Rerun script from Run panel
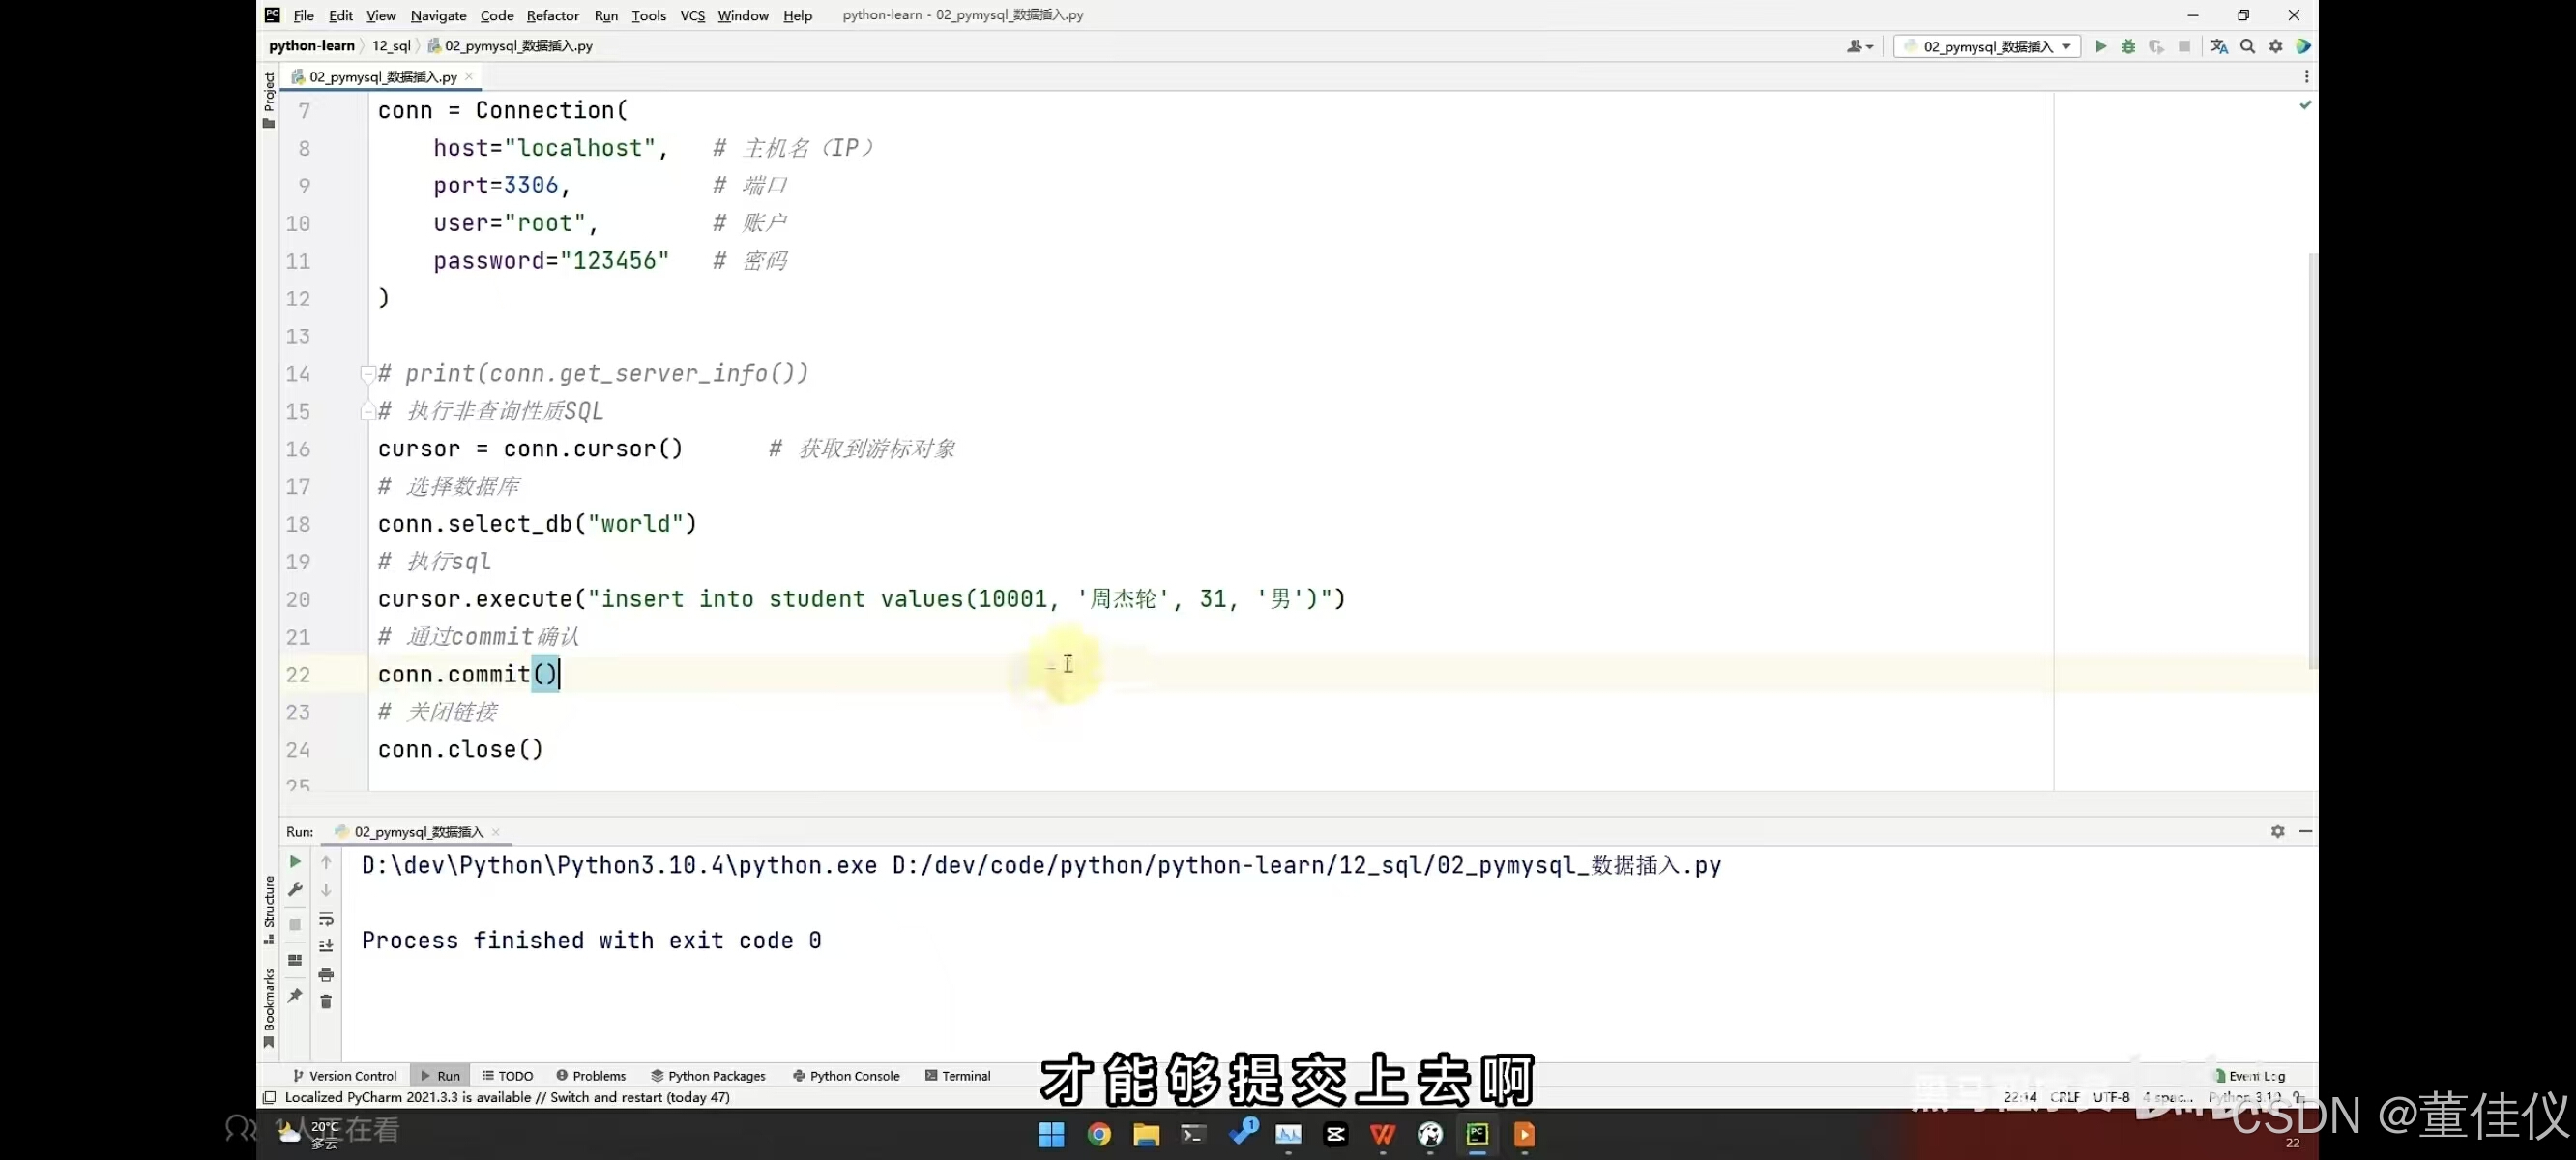2576x1160 pixels. pyautogui.click(x=295, y=861)
